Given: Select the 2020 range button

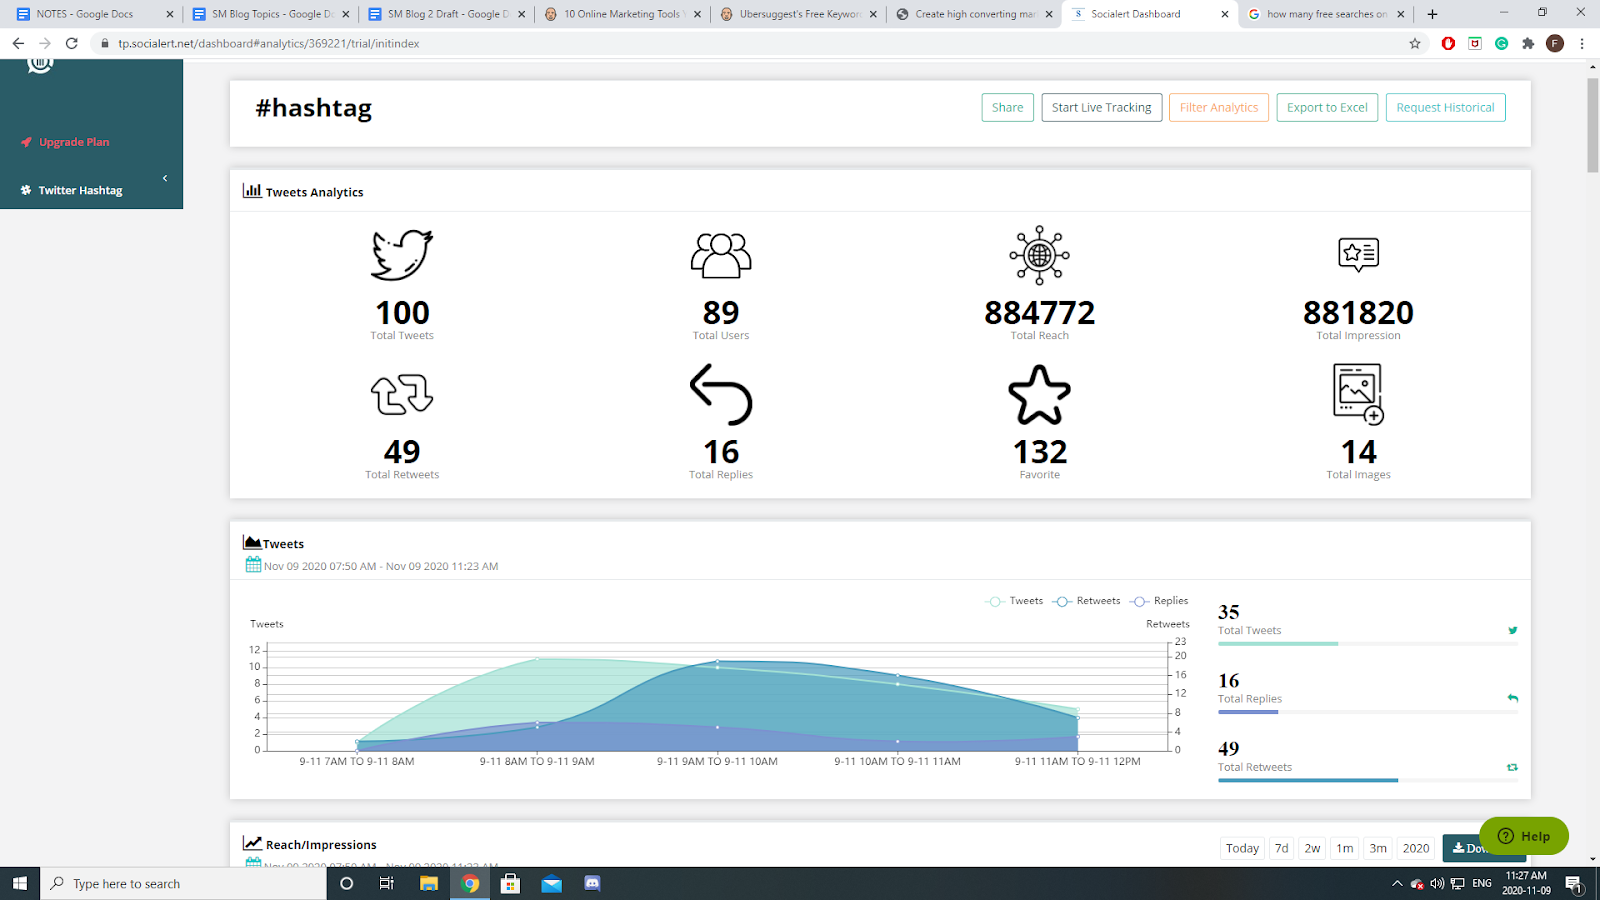Looking at the screenshot, I should tap(1416, 848).
